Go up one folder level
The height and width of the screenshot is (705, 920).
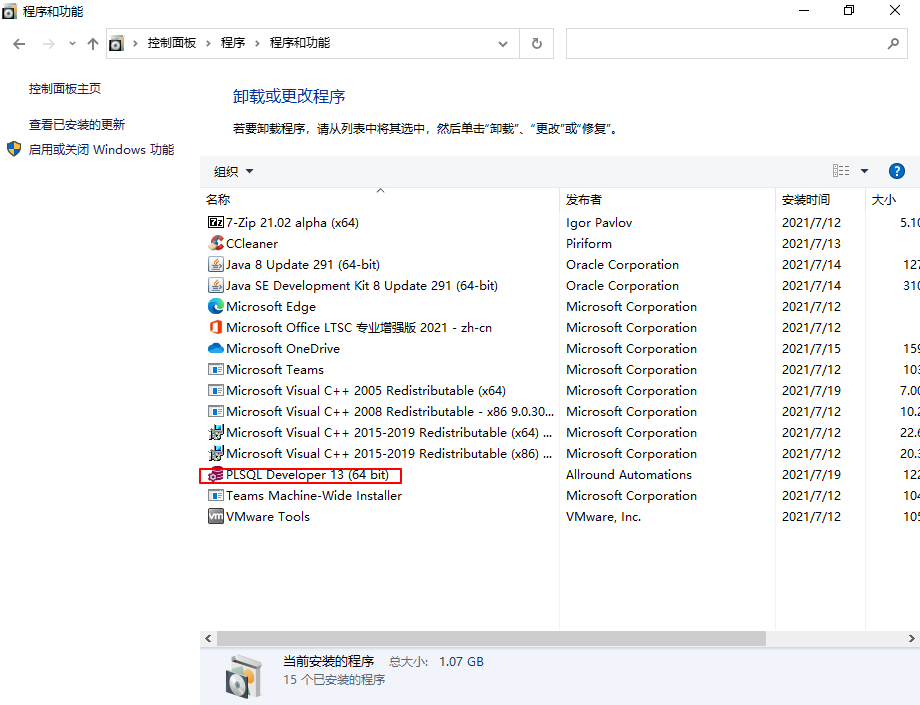pos(93,44)
